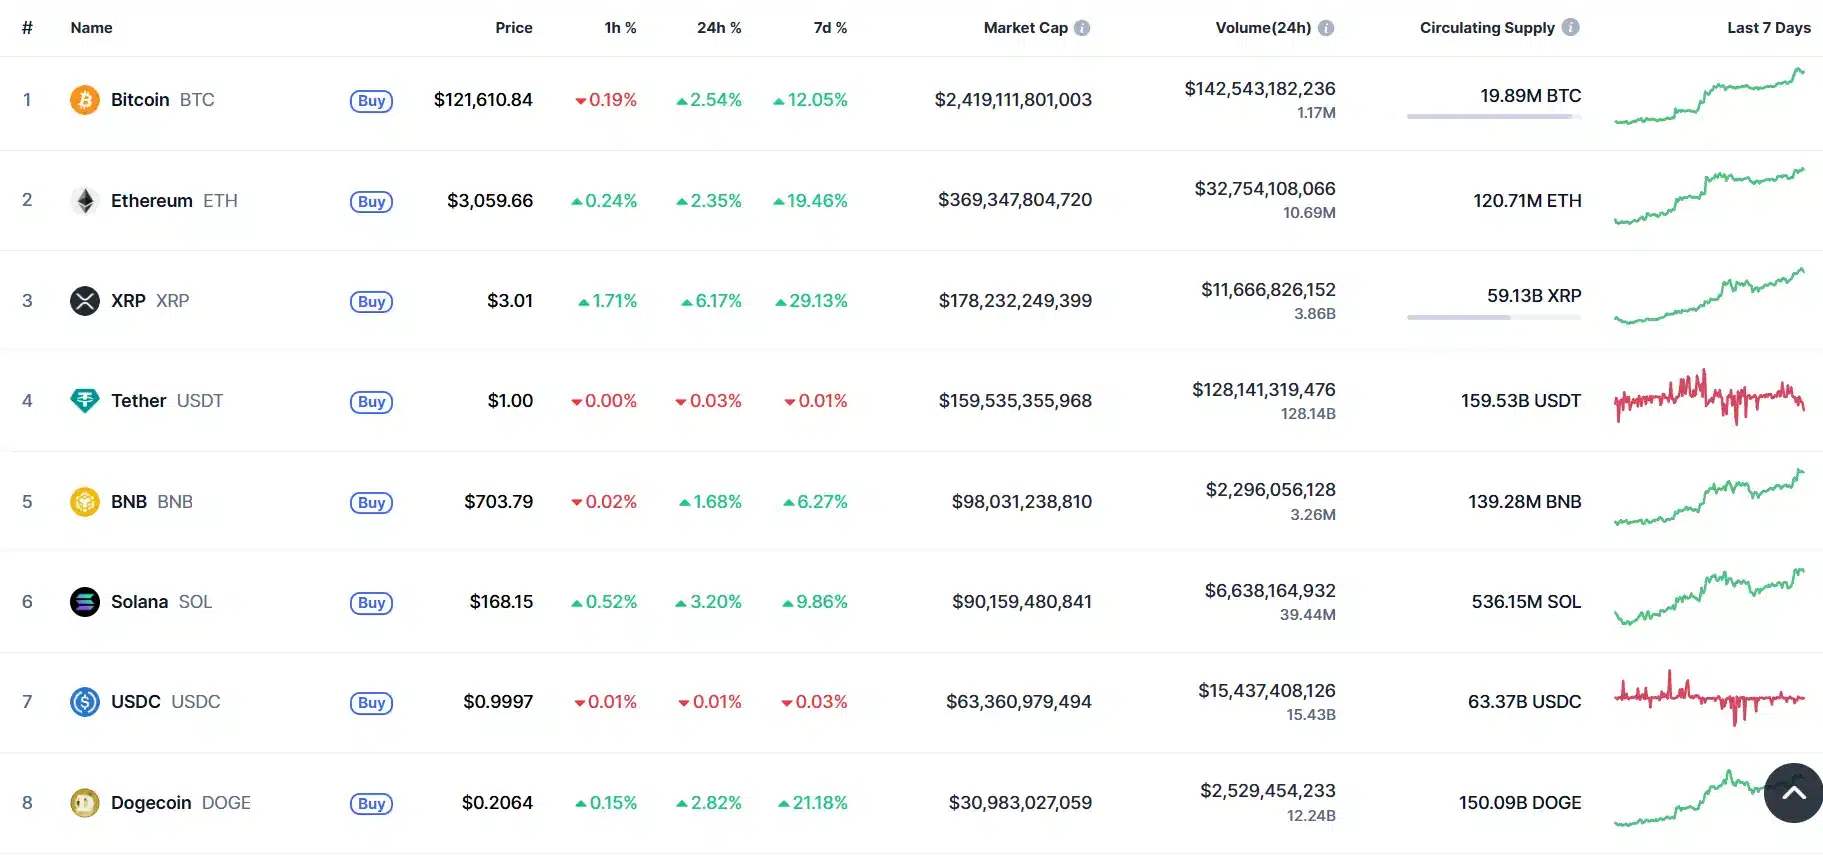Click the Buy button for Bitcoin
This screenshot has height=855, width=1823.
pos(371,100)
